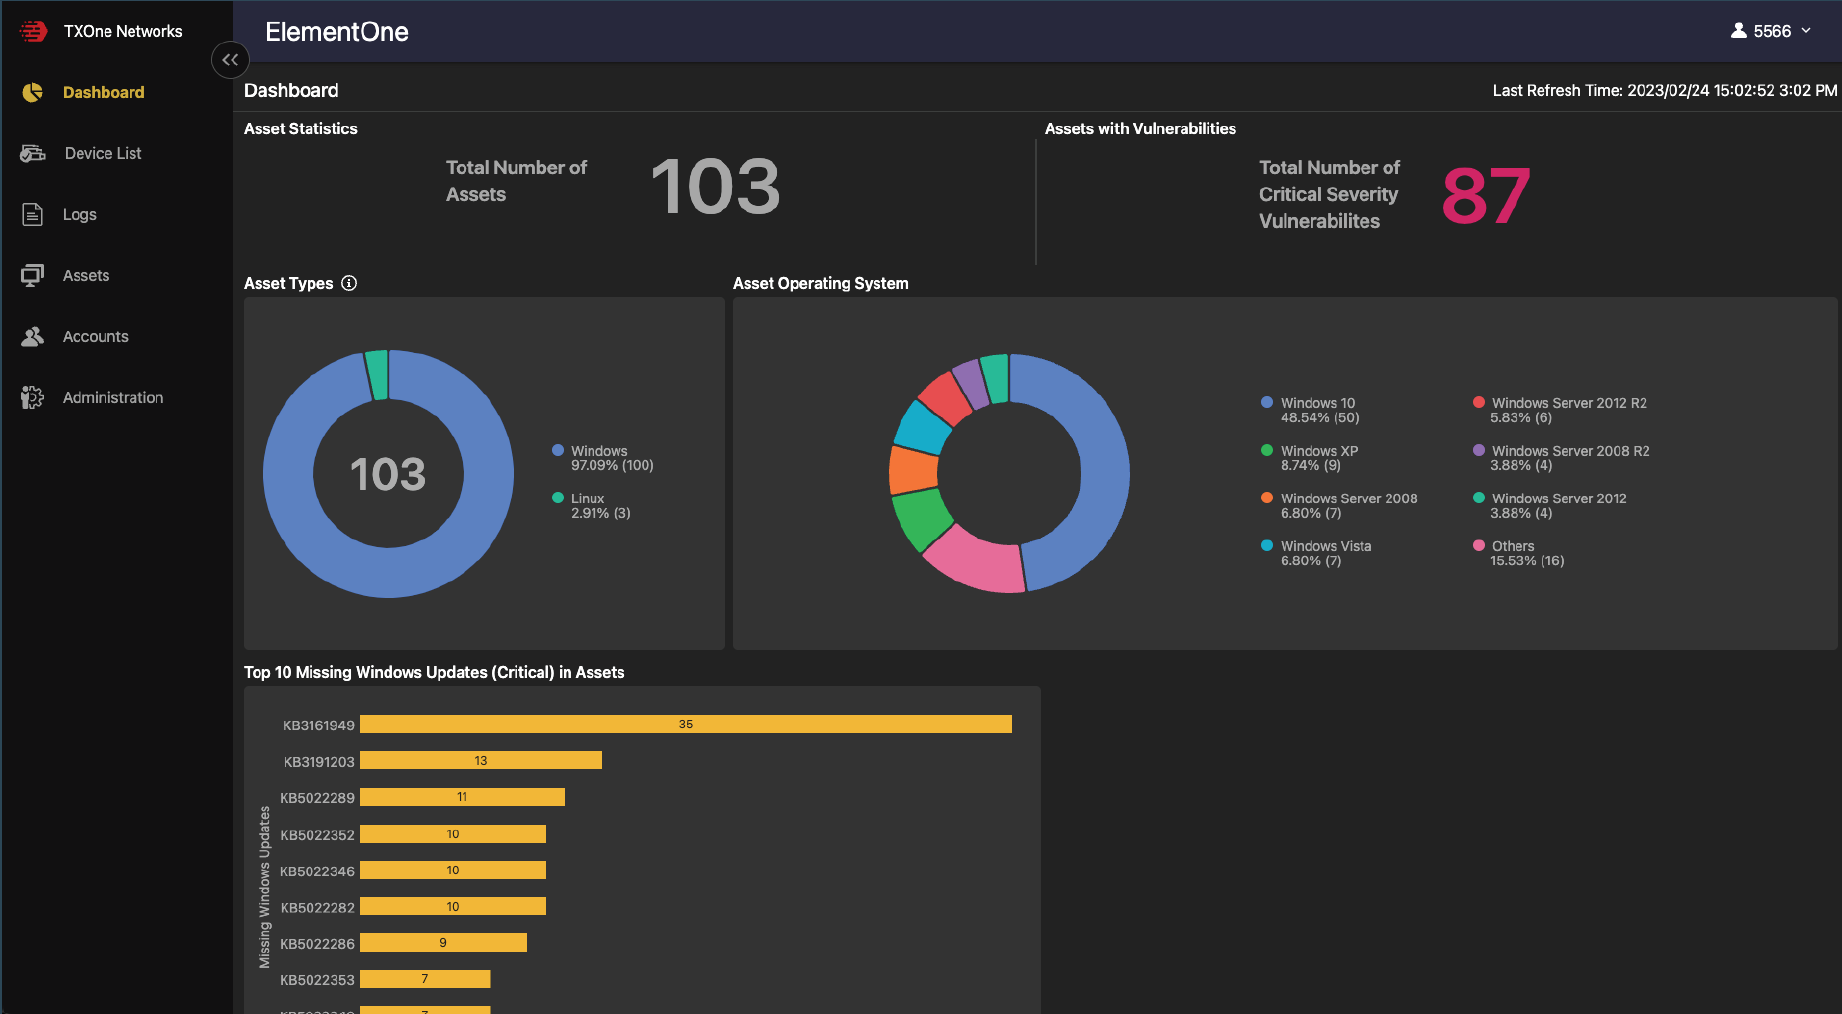Screen dimensions: 1842x1014
Task: Toggle Windows Server 2012 legend entry
Action: [1550, 505]
